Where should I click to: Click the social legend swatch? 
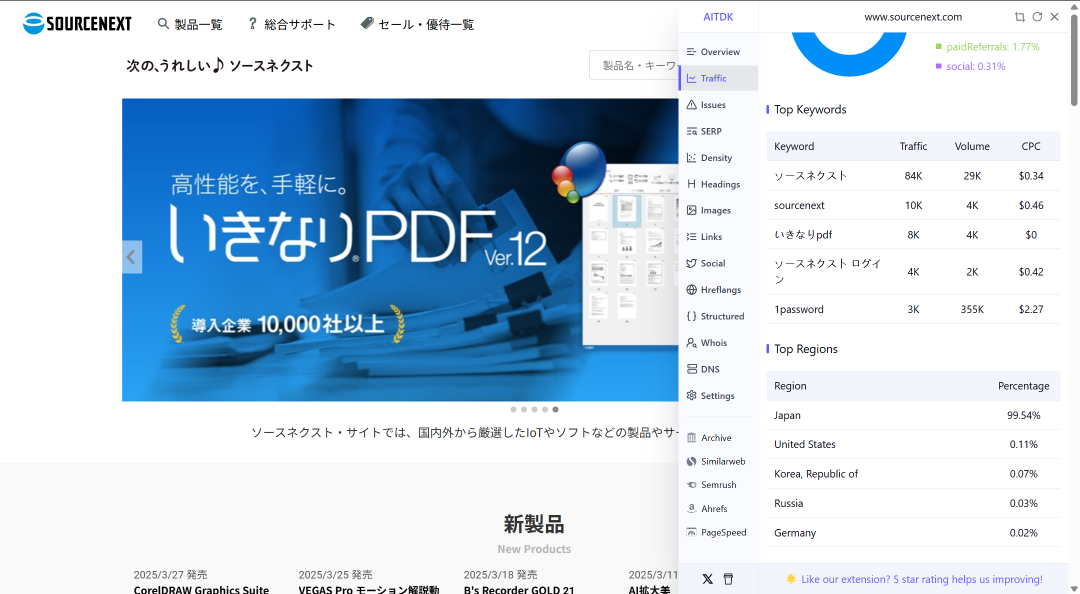coord(938,66)
